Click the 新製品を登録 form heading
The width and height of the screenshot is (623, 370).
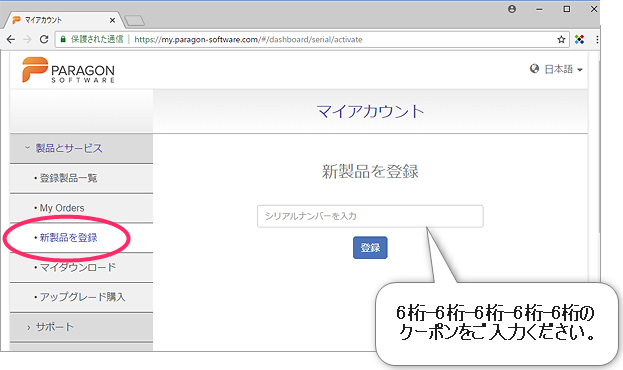(370, 172)
